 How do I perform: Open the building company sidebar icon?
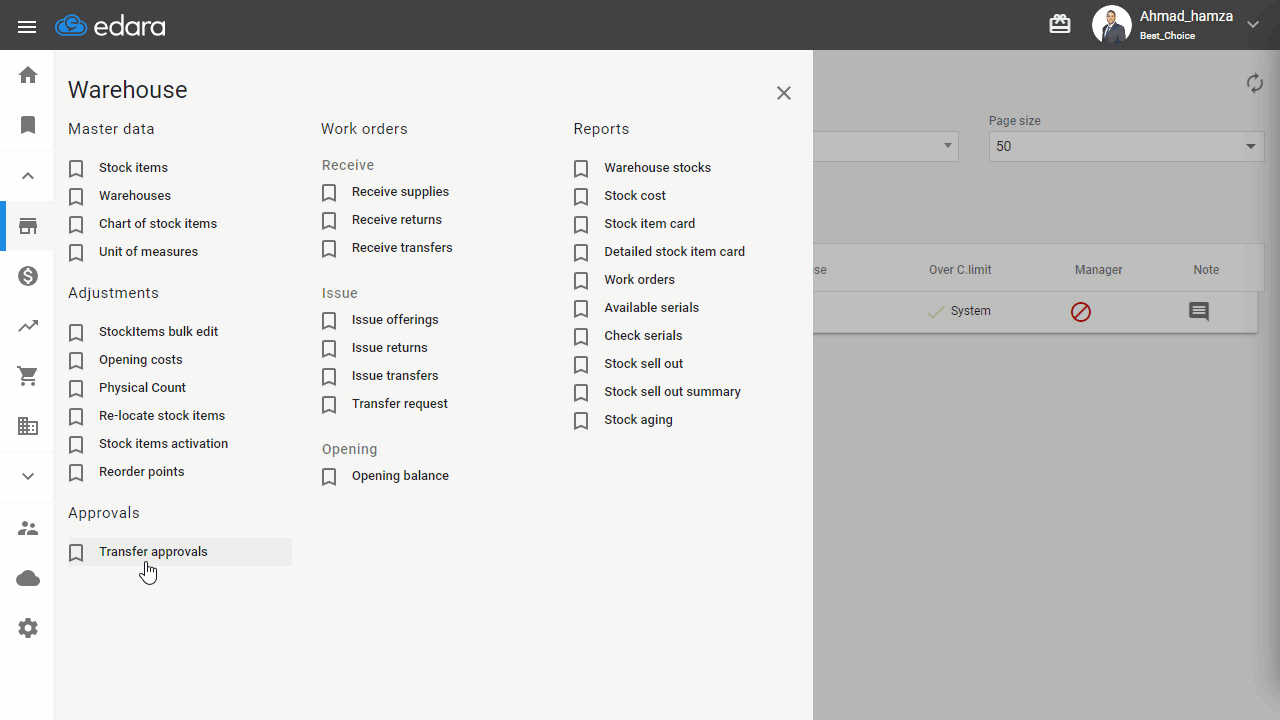point(28,426)
